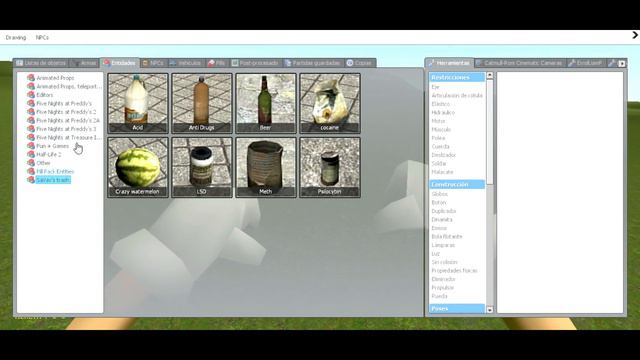
Task: Spawn the cocaine bag entity
Action: point(330,103)
